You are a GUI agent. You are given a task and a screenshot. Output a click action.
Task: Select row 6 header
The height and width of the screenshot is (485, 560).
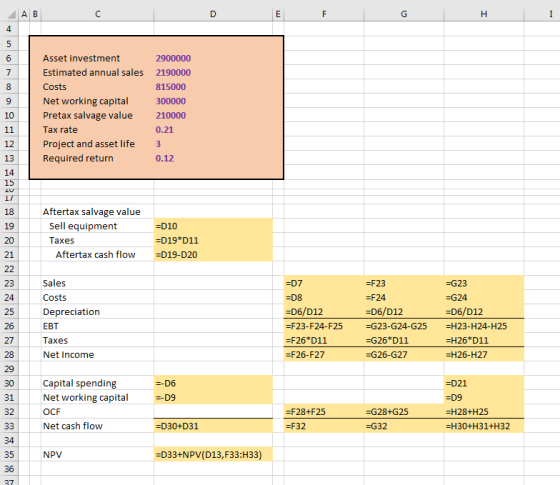9,58
